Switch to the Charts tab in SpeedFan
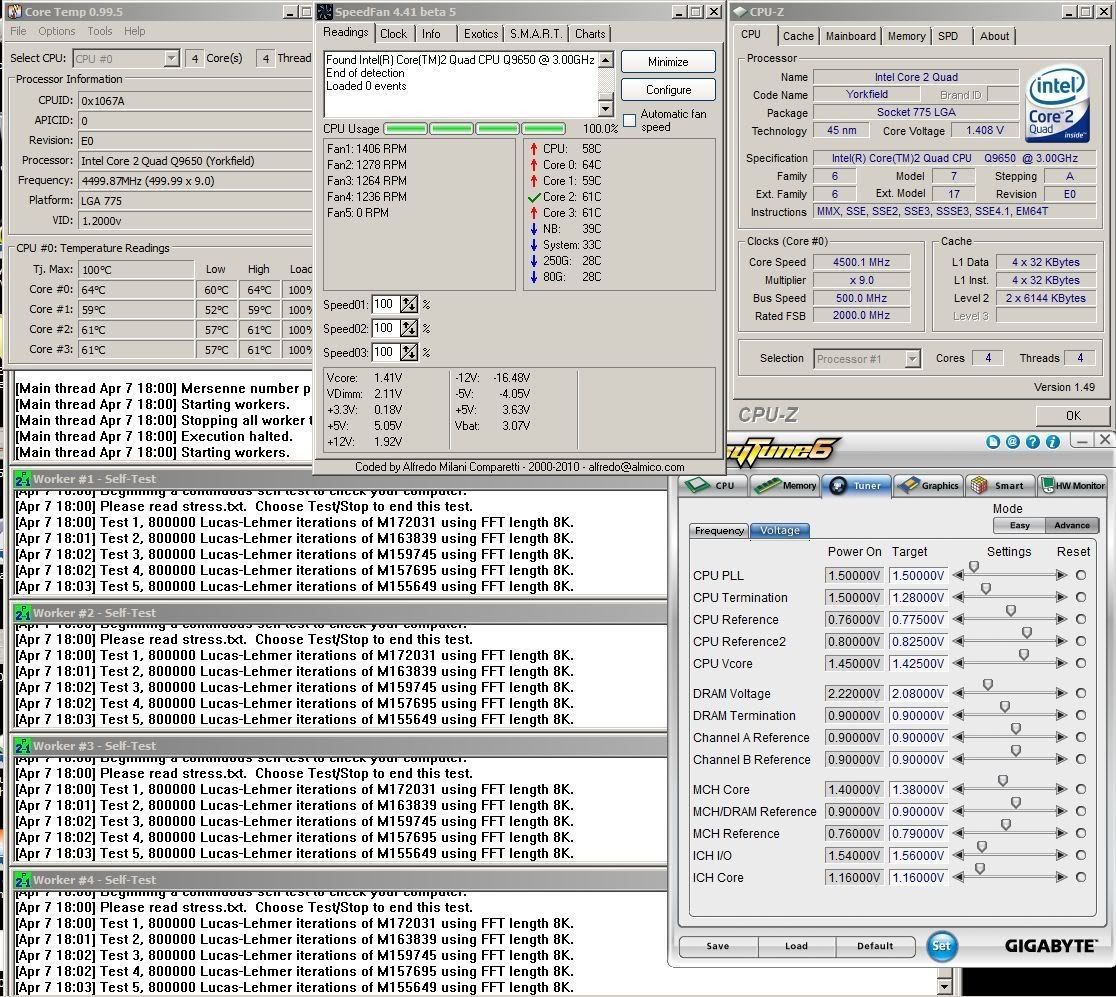 click(x=590, y=33)
